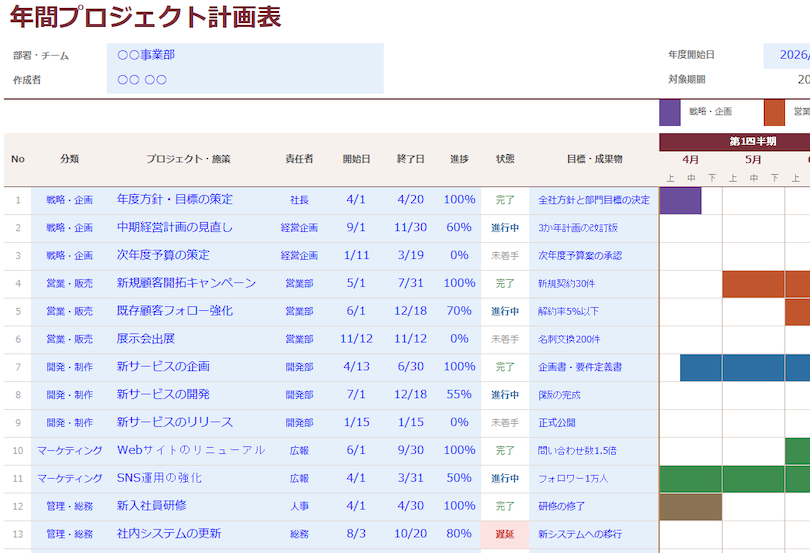
Task: Click the 社長 owner cell
Action: (299, 200)
